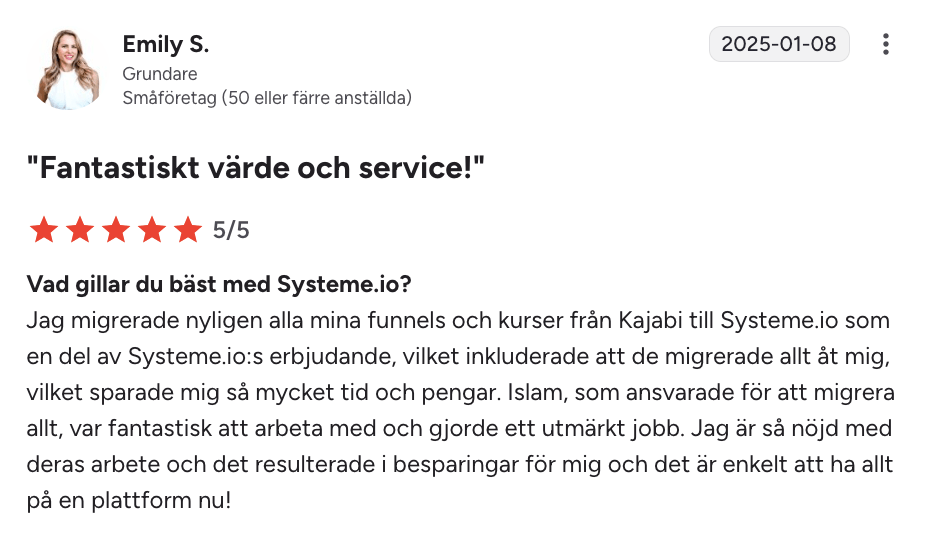Click the second red rating star
This screenshot has width=930, height=533.
(x=80, y=231)
